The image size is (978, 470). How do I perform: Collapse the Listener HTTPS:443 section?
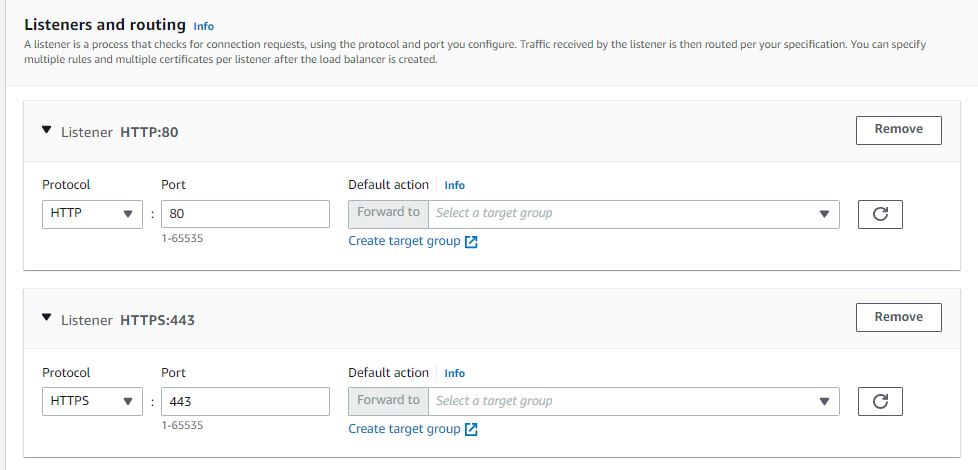tap(46, 319)
